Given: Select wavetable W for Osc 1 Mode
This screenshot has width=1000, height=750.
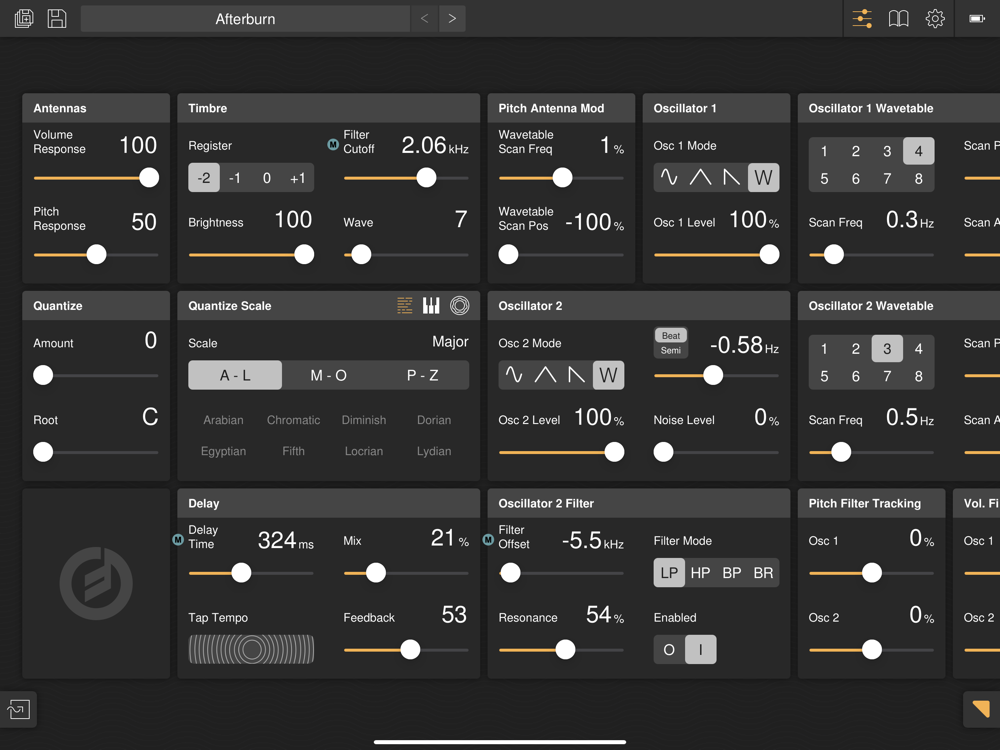Looking at the screenshot, I should point(763,177).
